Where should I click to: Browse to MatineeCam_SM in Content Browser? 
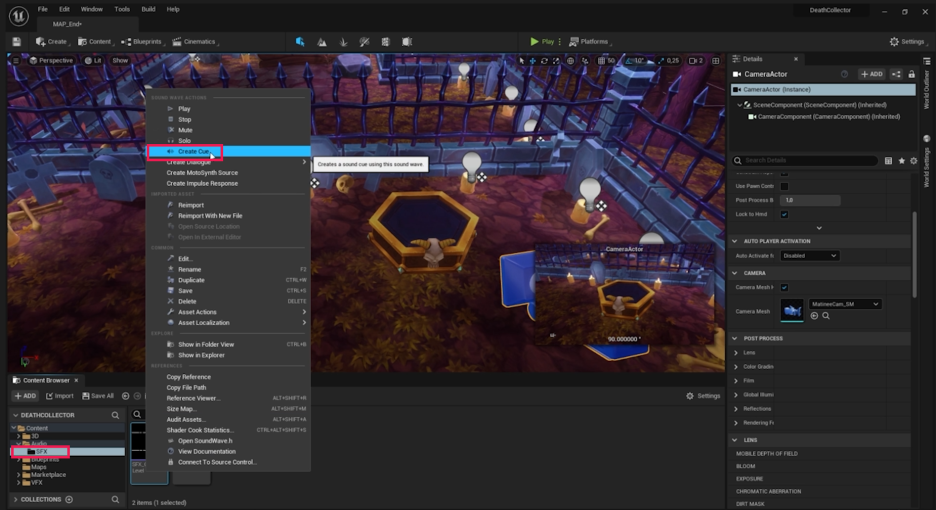click(x=814, y=316)
